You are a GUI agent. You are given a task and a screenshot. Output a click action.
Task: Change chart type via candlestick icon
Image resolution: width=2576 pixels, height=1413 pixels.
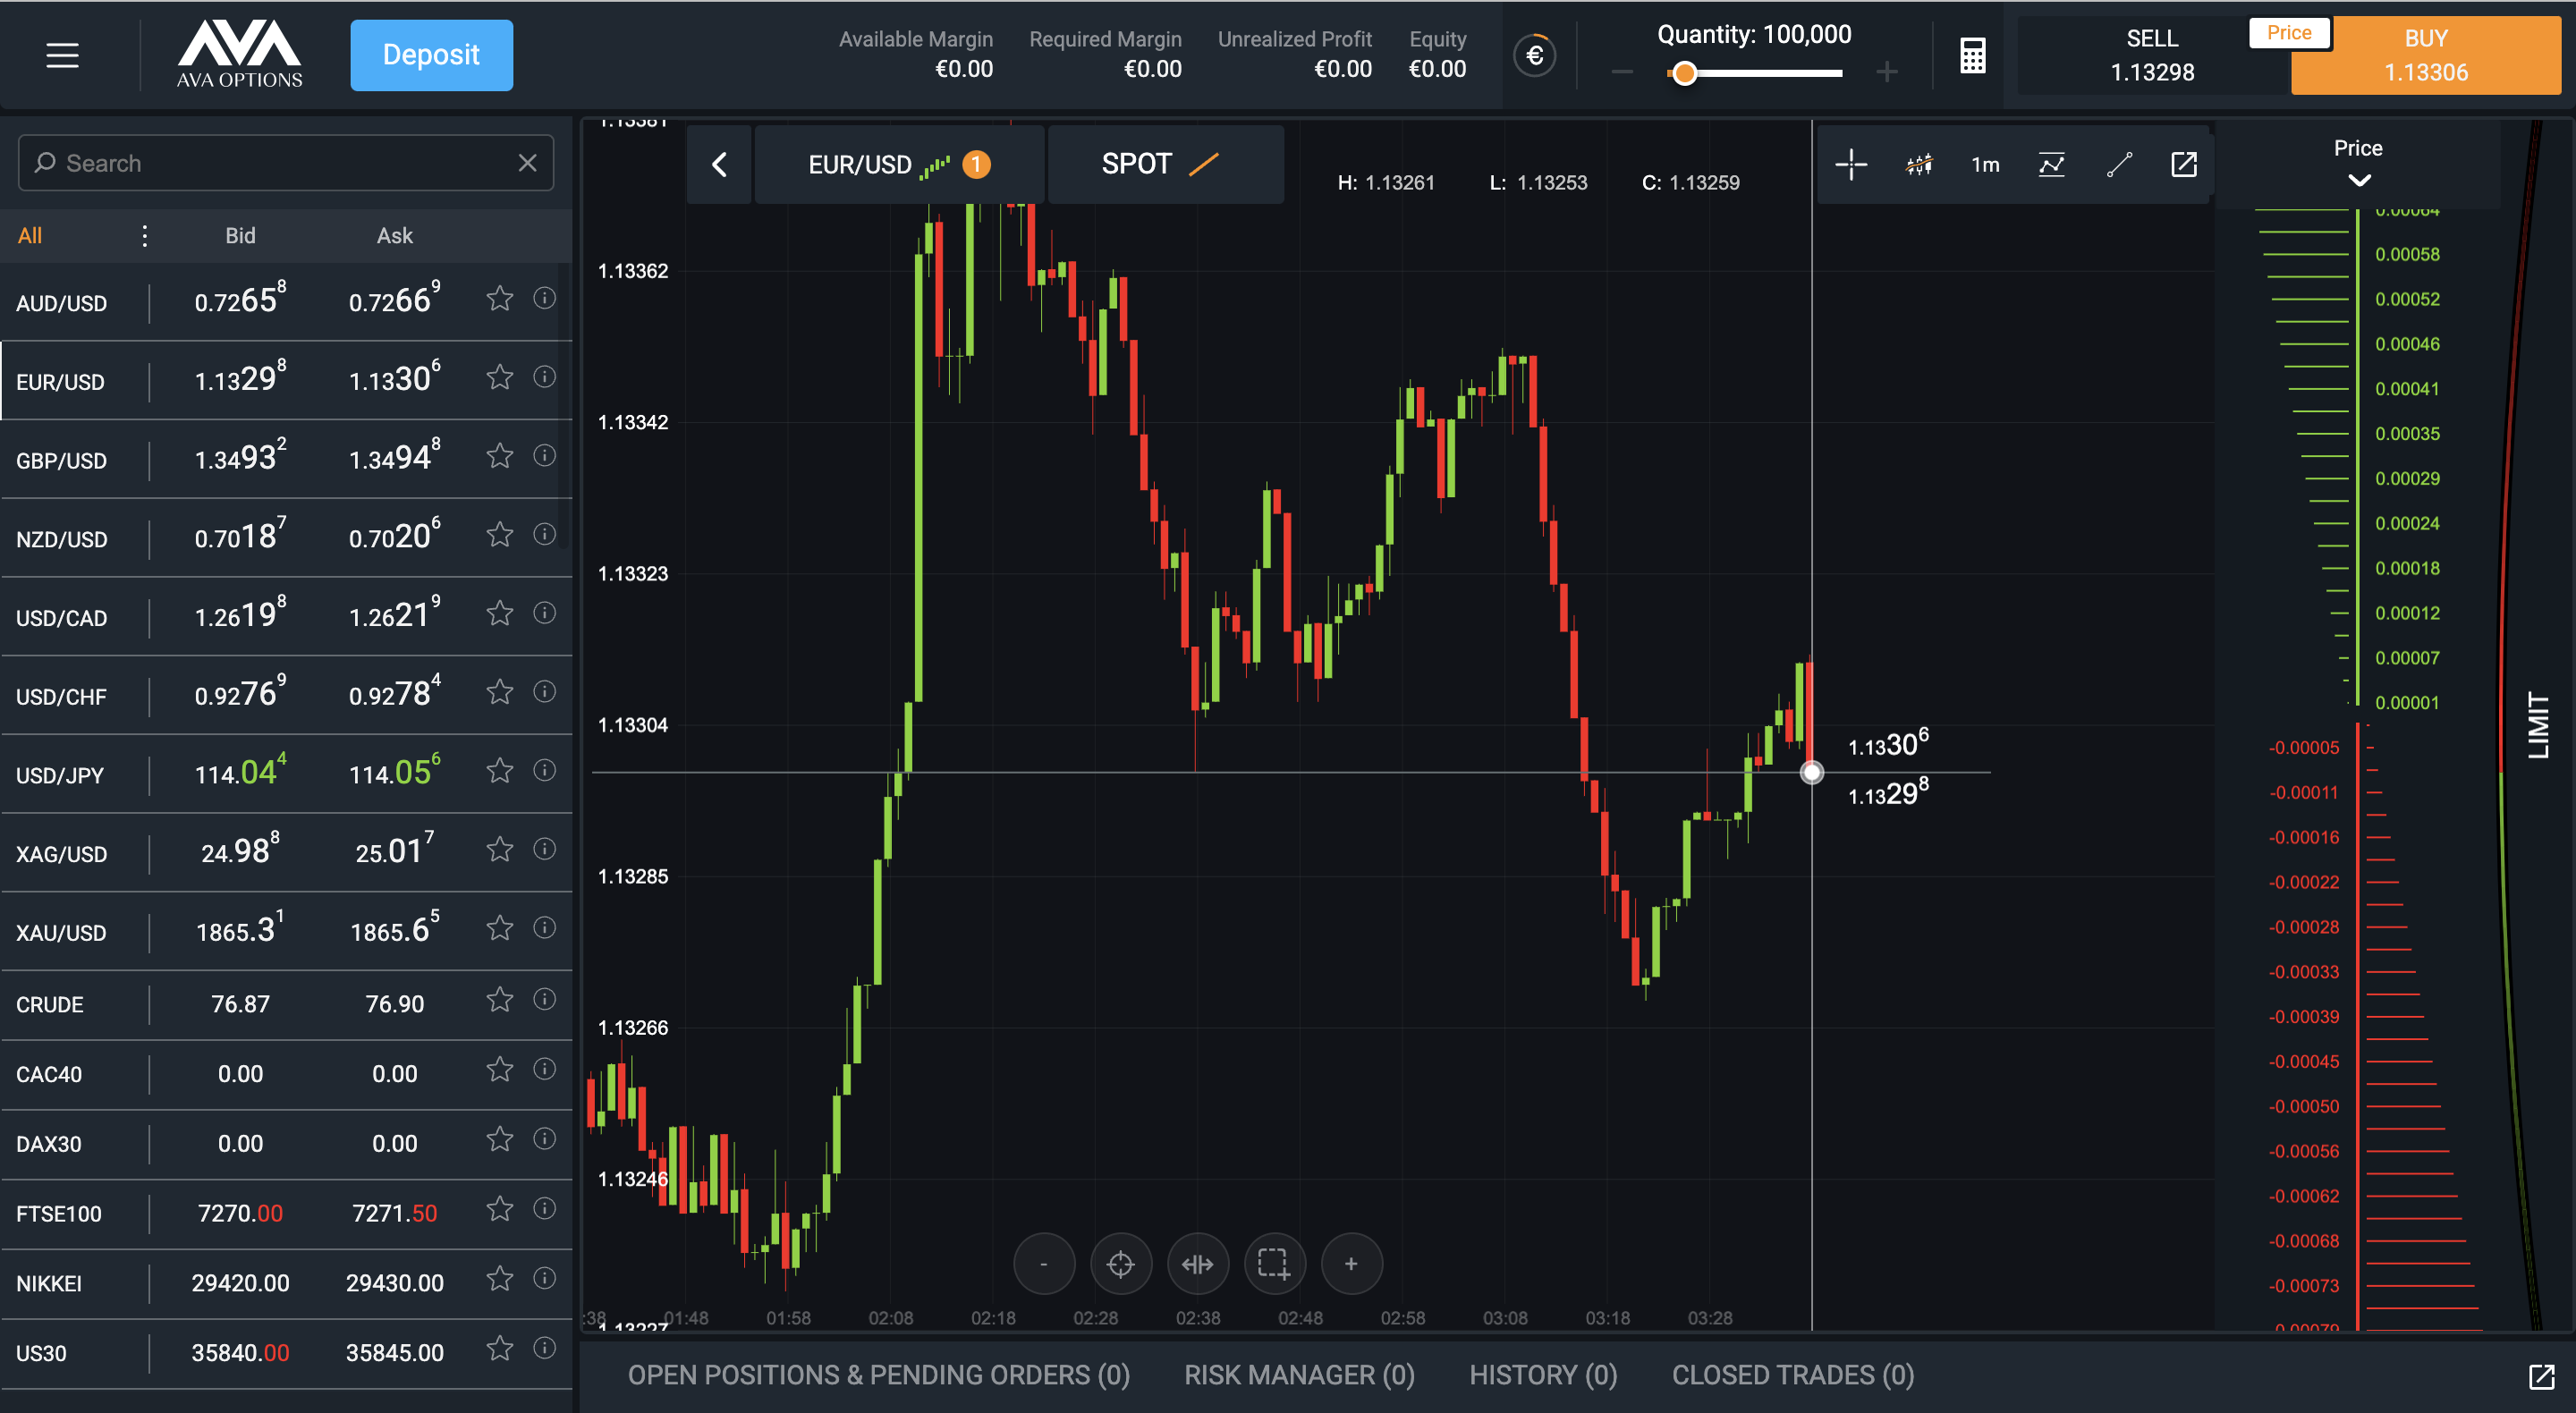coord(1918,164)
